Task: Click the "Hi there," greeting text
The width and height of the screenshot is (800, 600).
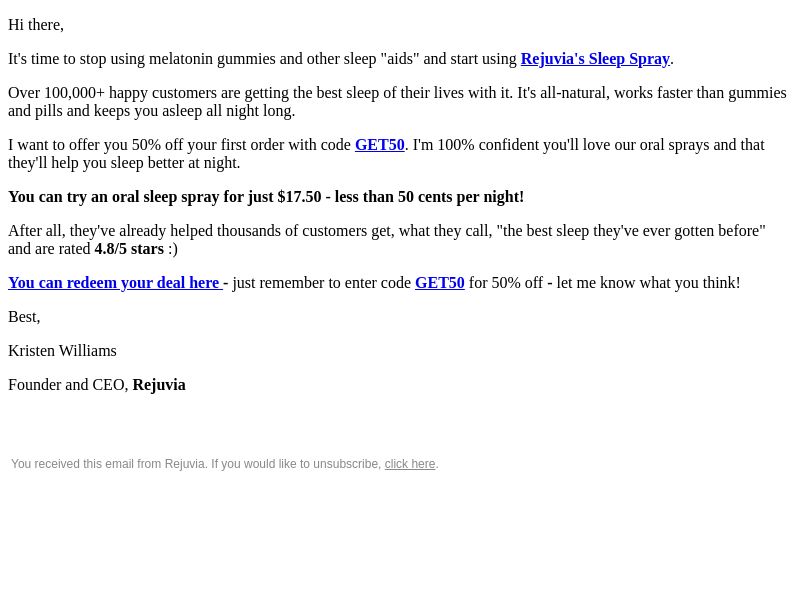Action: click(36, 25)
